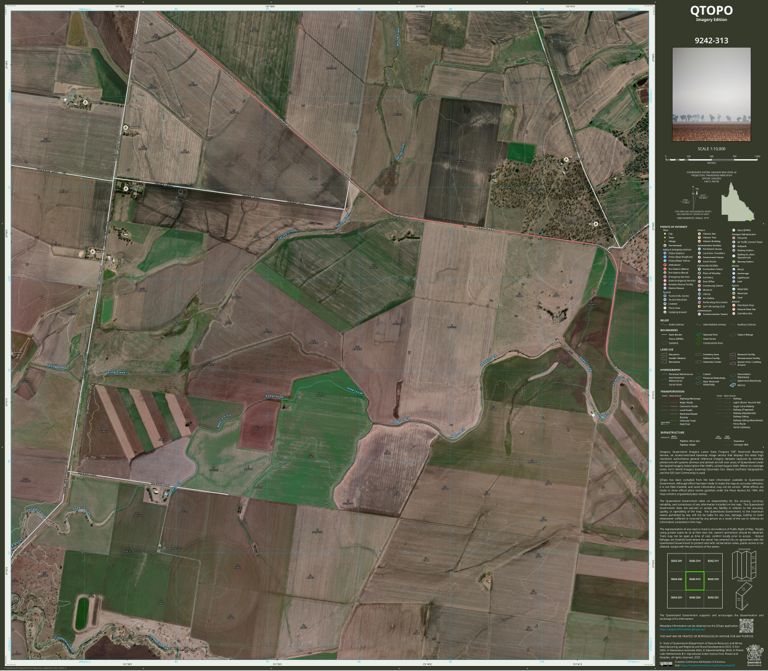Click the Queensland state locator map
Screen dimensions: 768x671
(738, 202)
